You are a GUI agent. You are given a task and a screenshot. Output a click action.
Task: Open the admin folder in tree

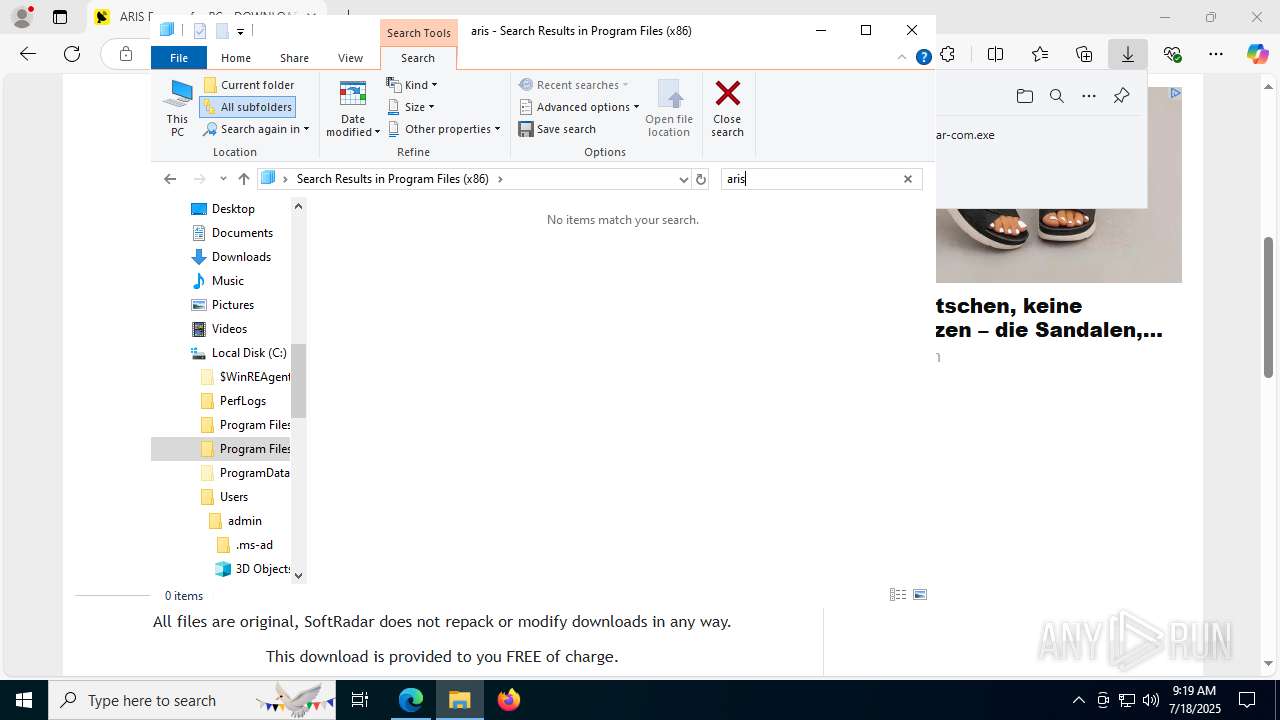pyautogui.click(x=245, y=521)
